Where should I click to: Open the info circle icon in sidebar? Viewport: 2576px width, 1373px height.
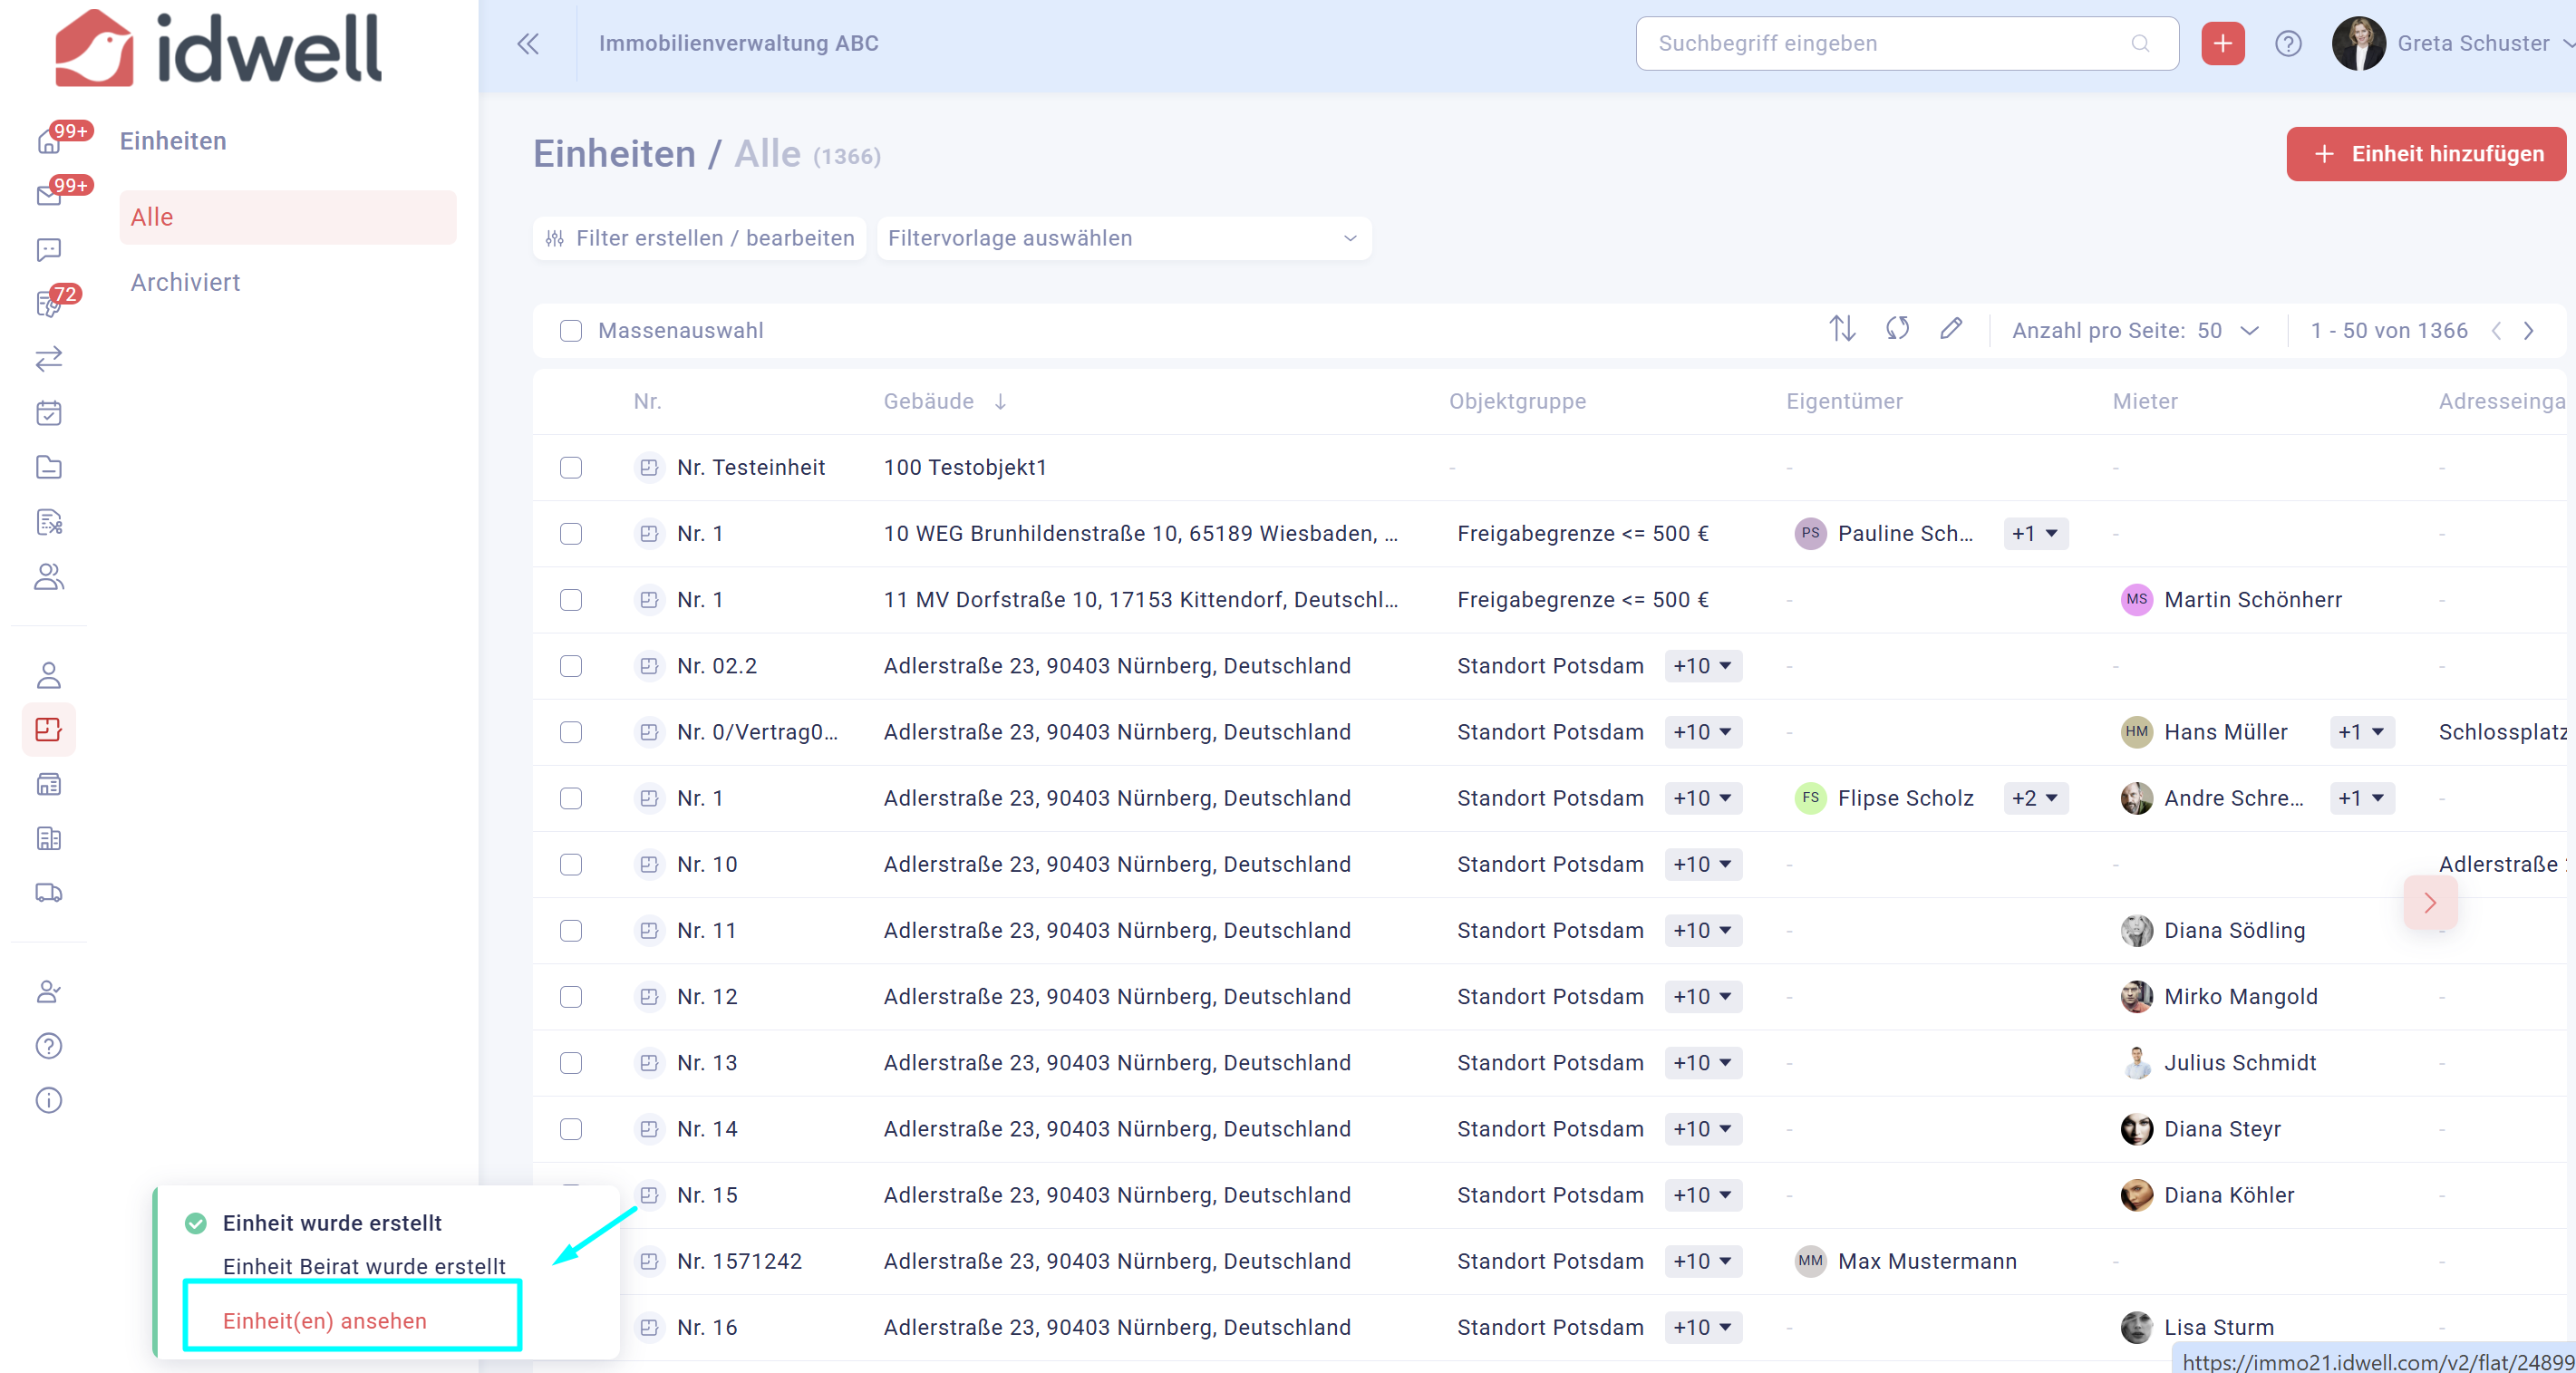pos(48,1100)
